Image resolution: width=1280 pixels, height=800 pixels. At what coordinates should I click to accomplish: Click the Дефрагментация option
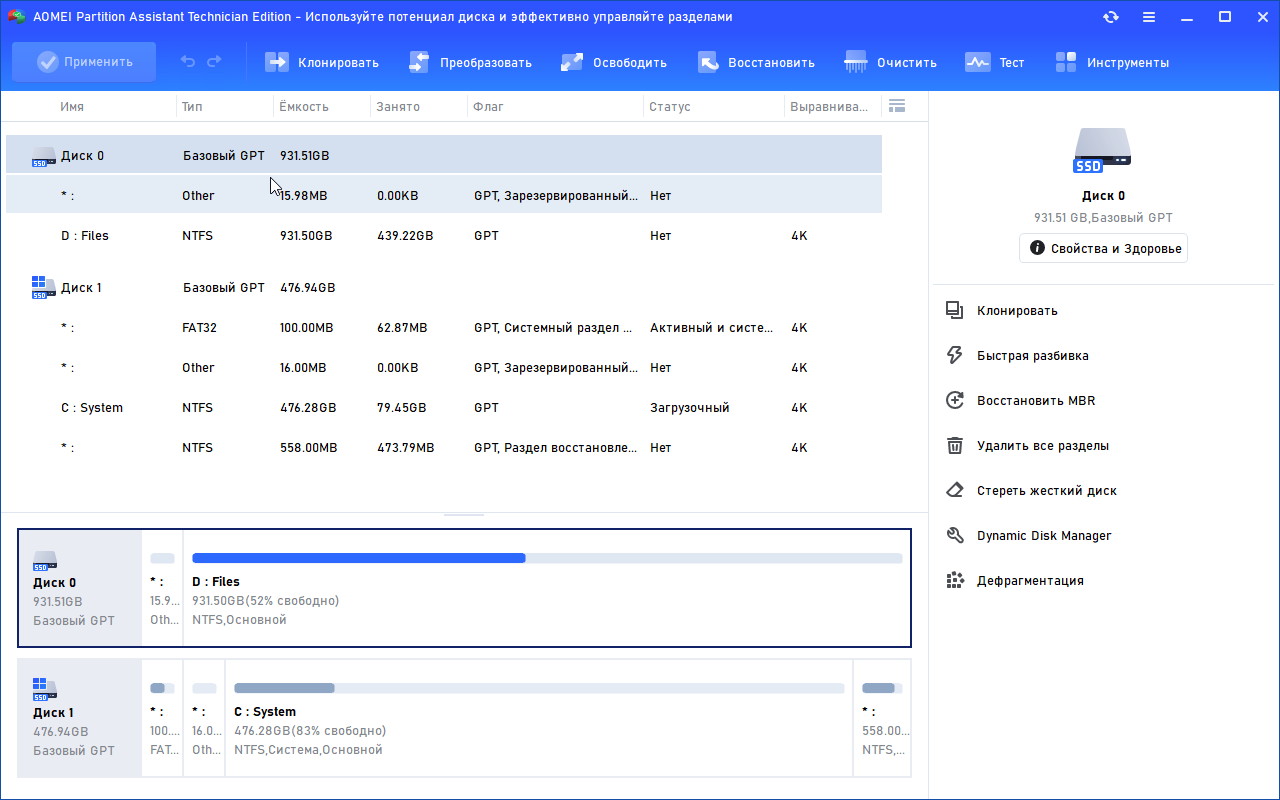point(1030,580)
